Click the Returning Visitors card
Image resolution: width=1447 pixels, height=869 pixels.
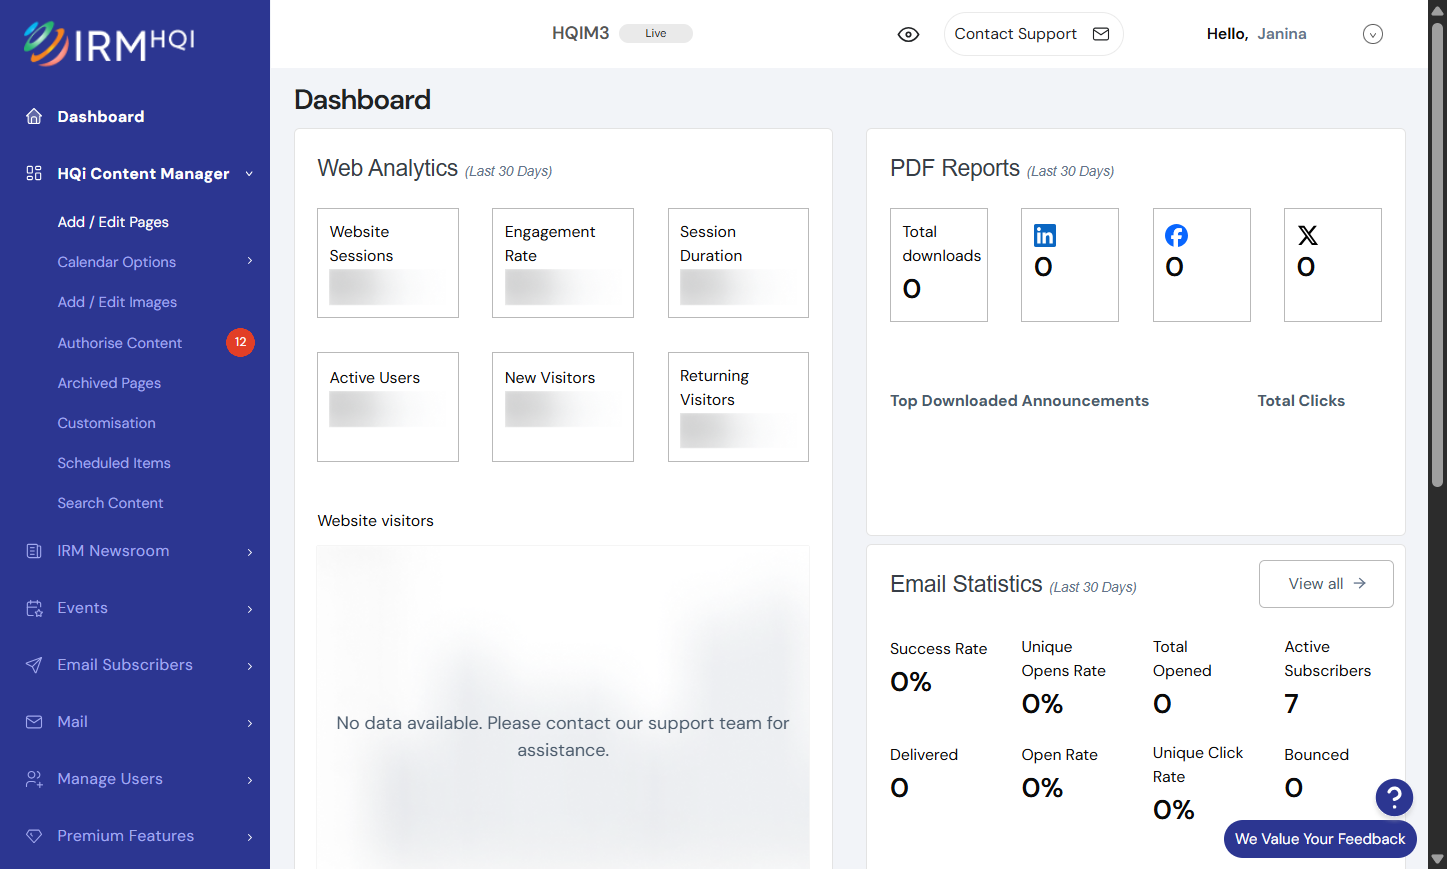pyautogui.click(x=738, y=407)
